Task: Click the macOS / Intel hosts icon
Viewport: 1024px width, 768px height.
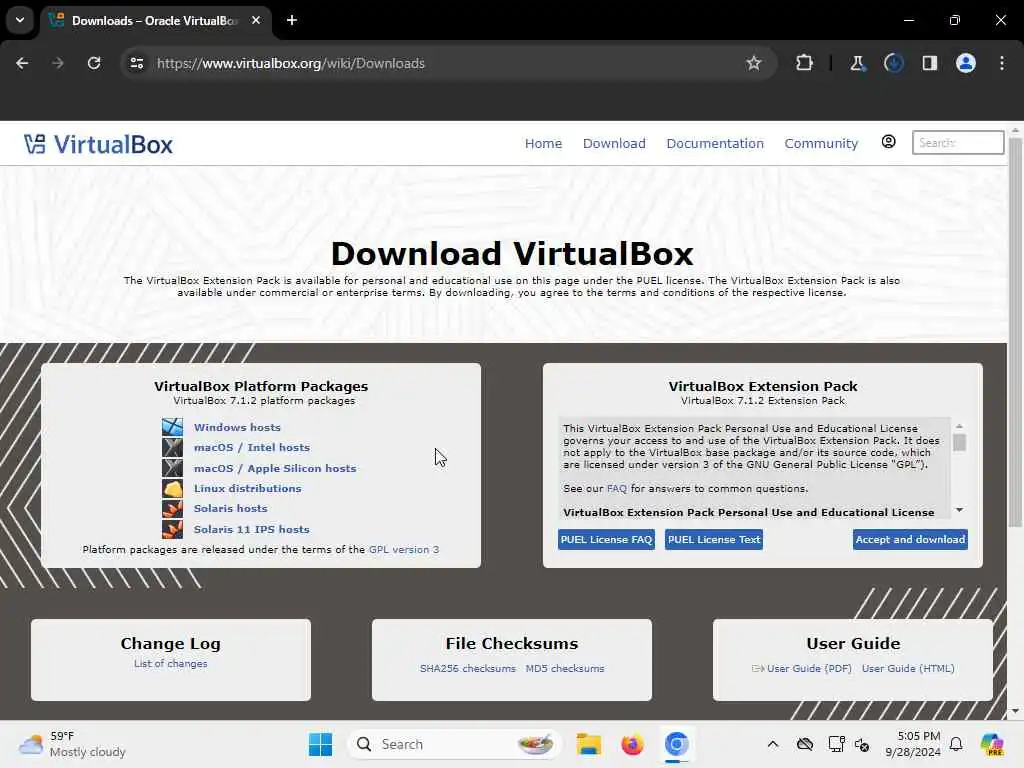Action: pyautogui.click(x=172, y=447)
